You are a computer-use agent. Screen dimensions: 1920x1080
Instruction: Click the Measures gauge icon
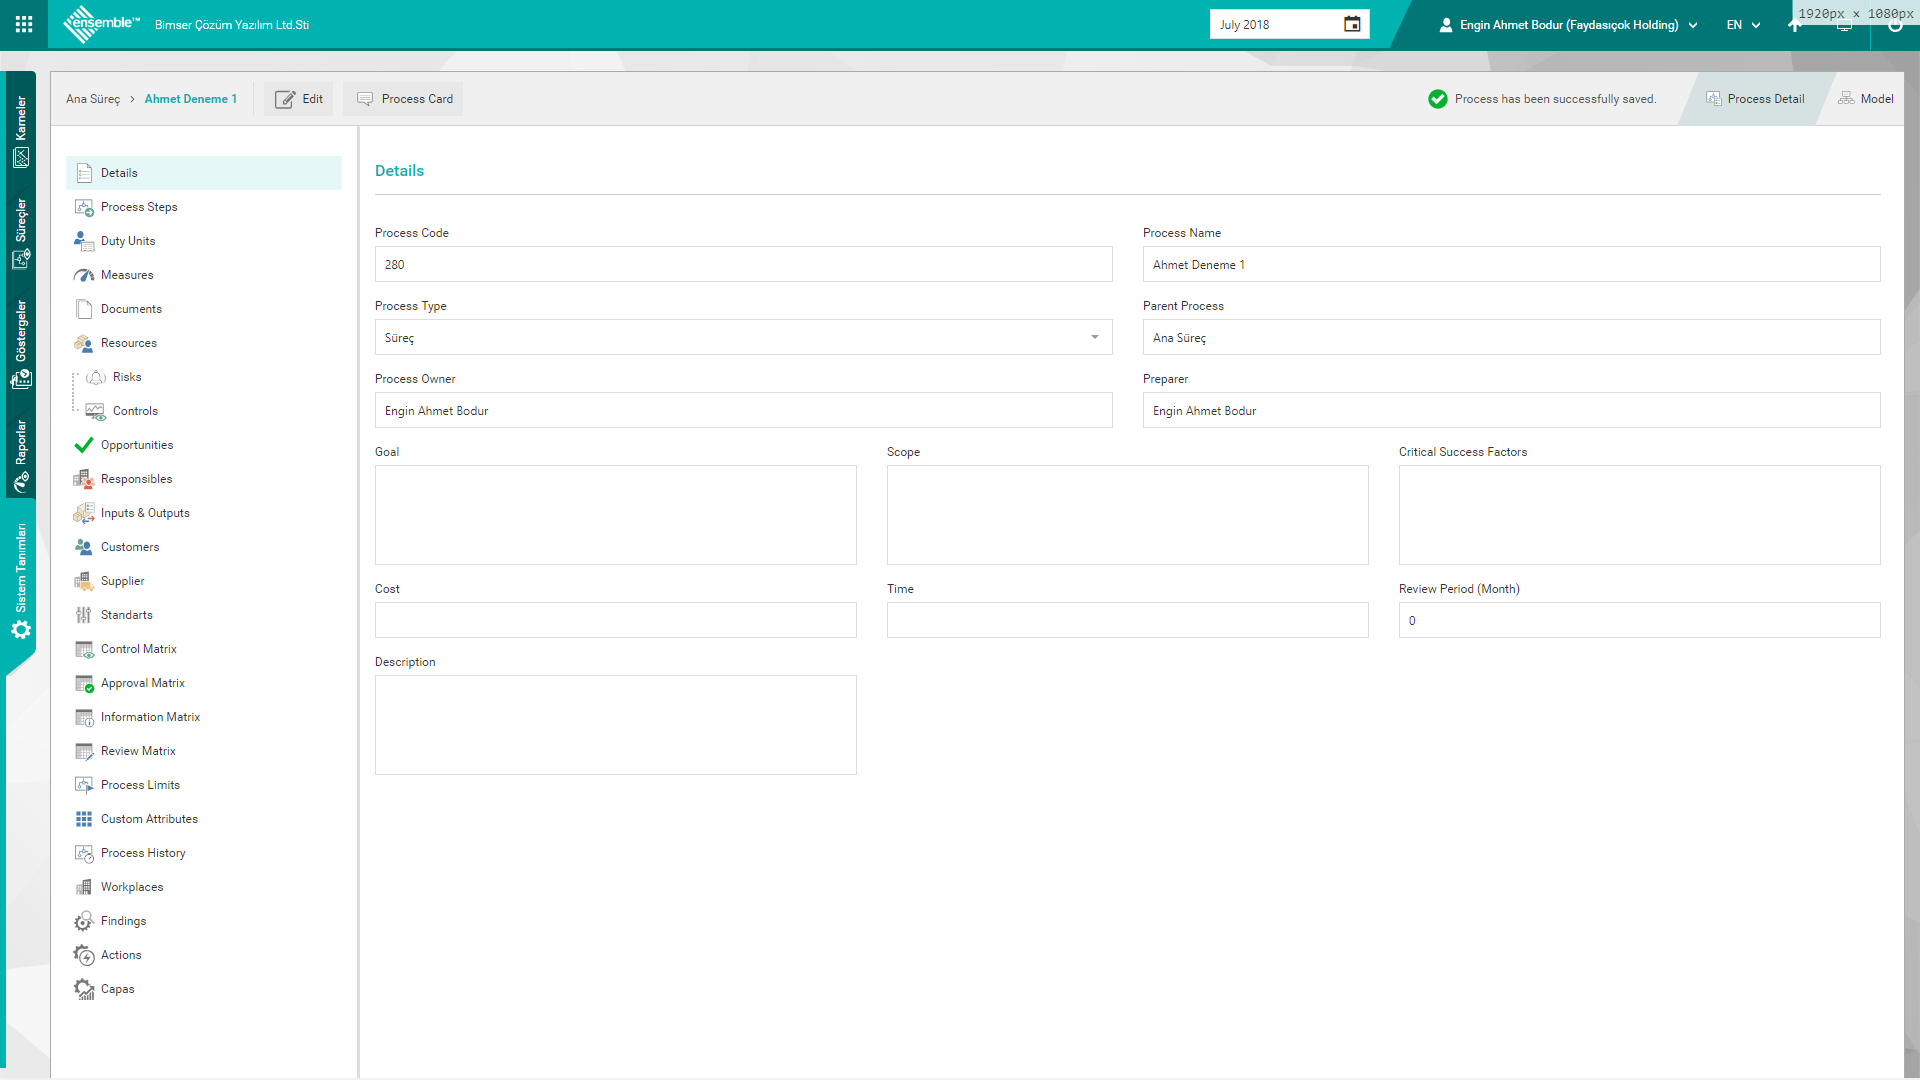pyautogui.click(x=84, y=275)
